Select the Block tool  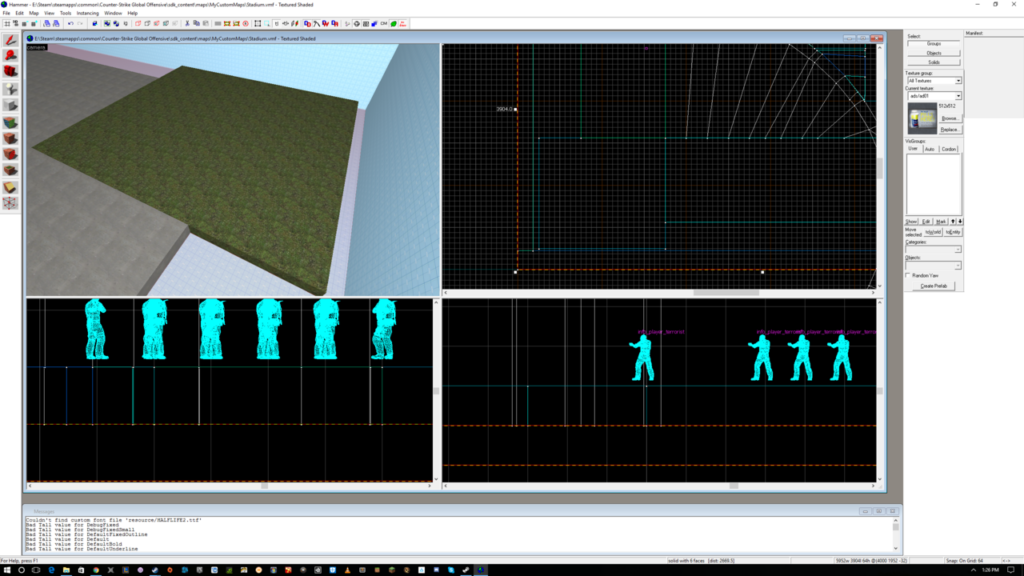pyautogui.click(x=10, y=106)
